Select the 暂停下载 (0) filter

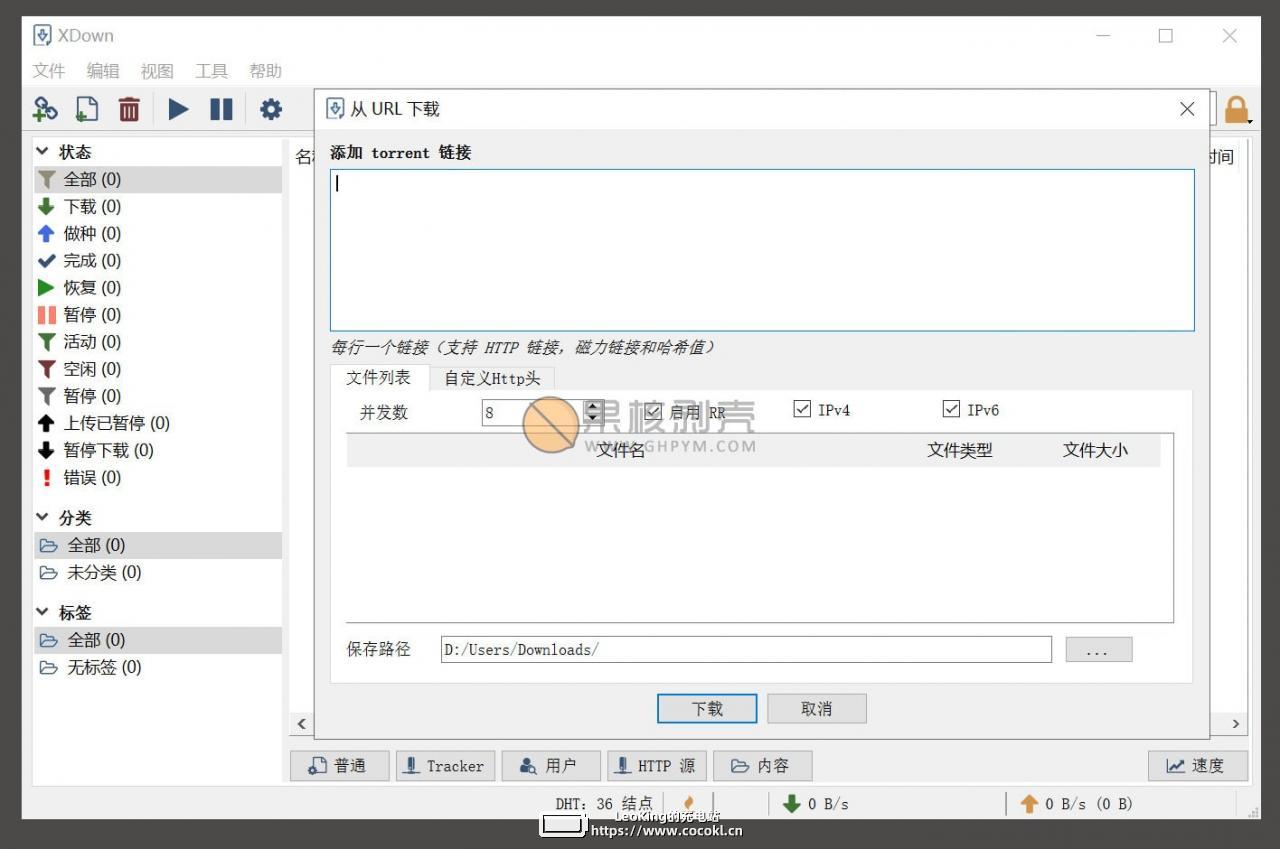pyautogui.click(x=158, y=450)
